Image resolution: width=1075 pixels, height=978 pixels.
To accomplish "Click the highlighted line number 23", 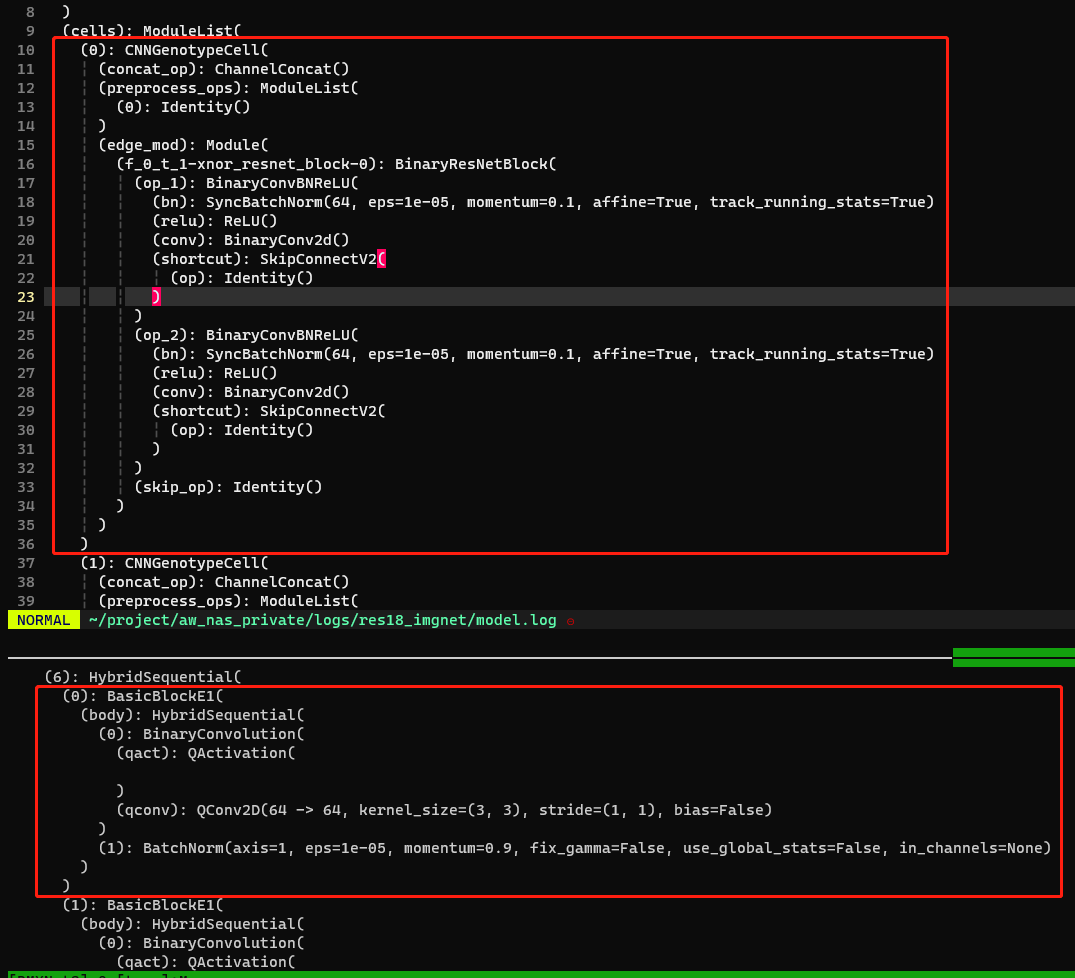I will click(x=26, y=297).
